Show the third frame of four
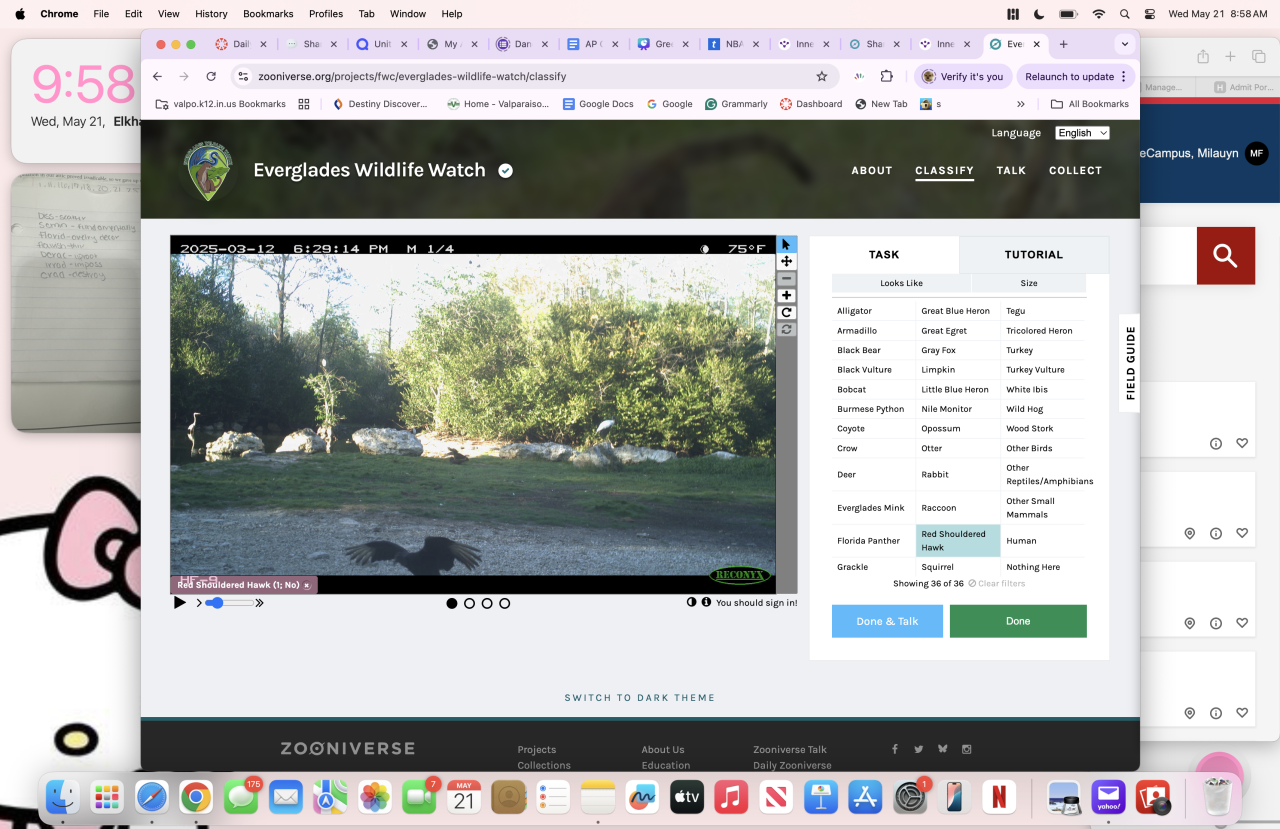 point(487,604)
